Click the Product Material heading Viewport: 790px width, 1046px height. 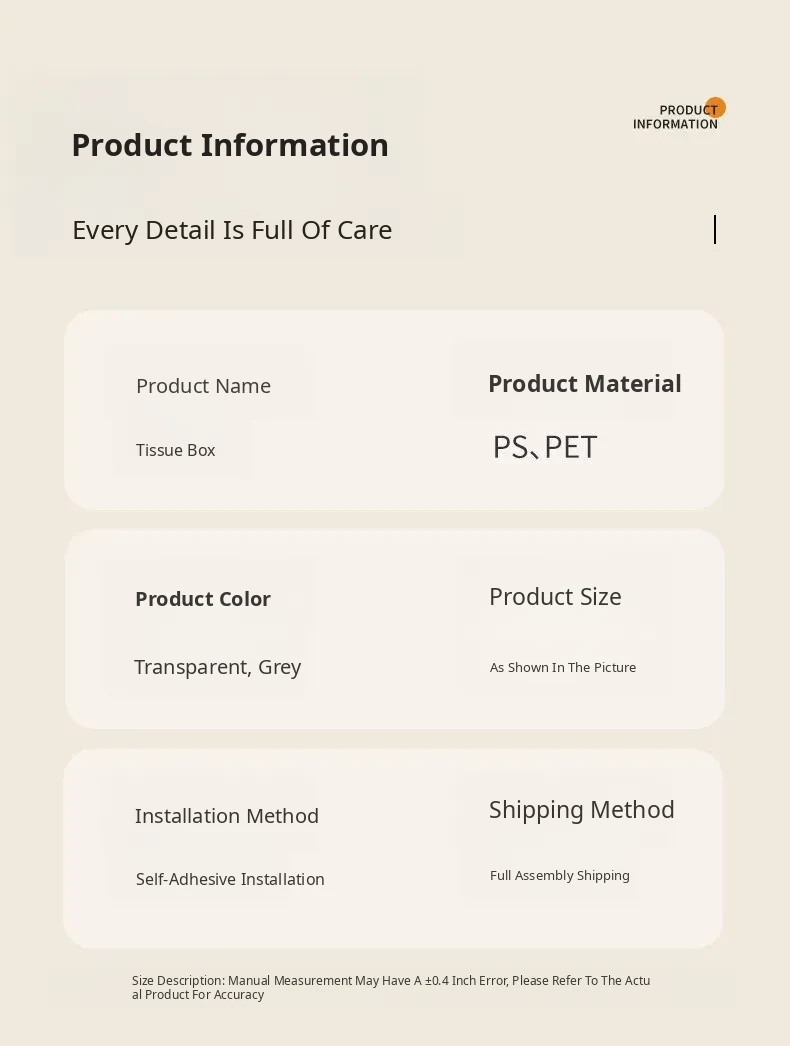[x=584, y=384]
